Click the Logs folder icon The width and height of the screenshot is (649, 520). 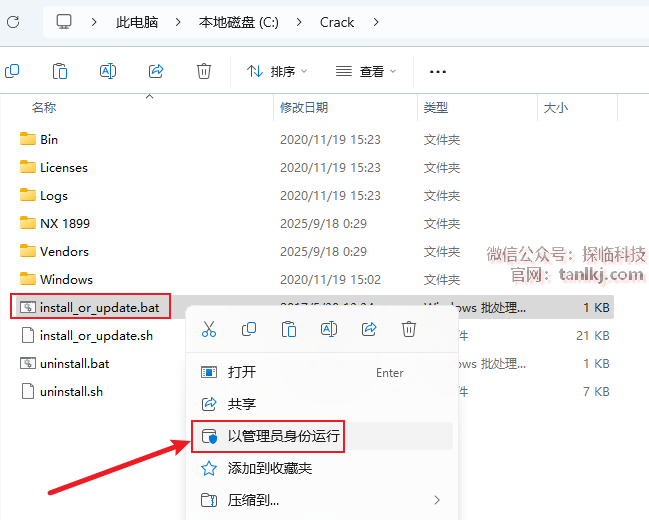pos(28,195)
